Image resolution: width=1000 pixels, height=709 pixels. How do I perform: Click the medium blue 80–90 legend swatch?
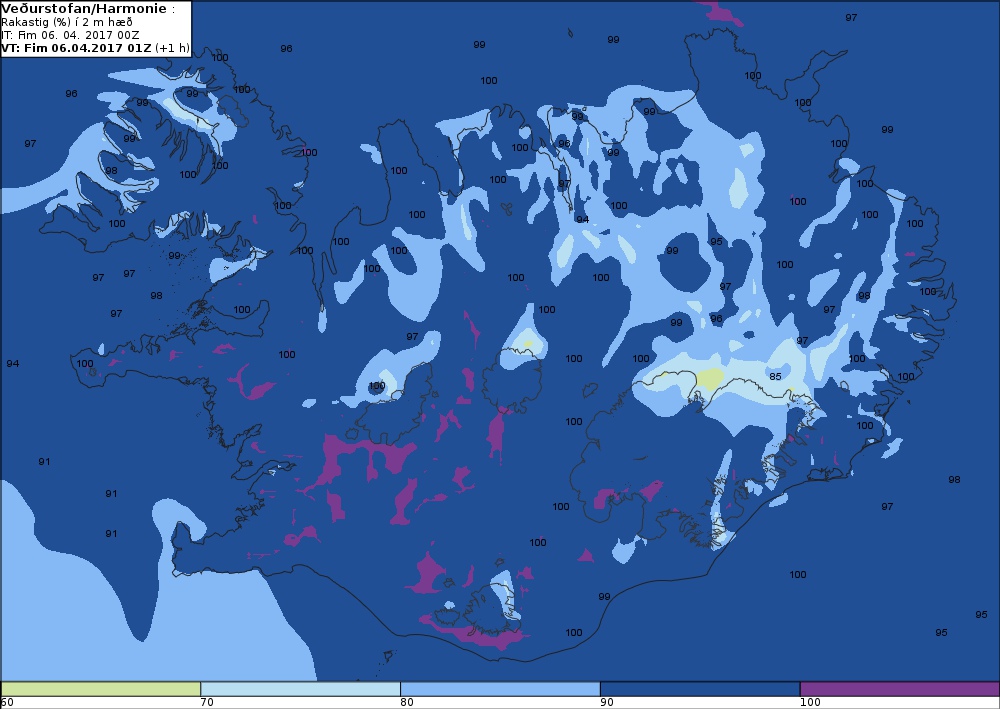[500, 689]
